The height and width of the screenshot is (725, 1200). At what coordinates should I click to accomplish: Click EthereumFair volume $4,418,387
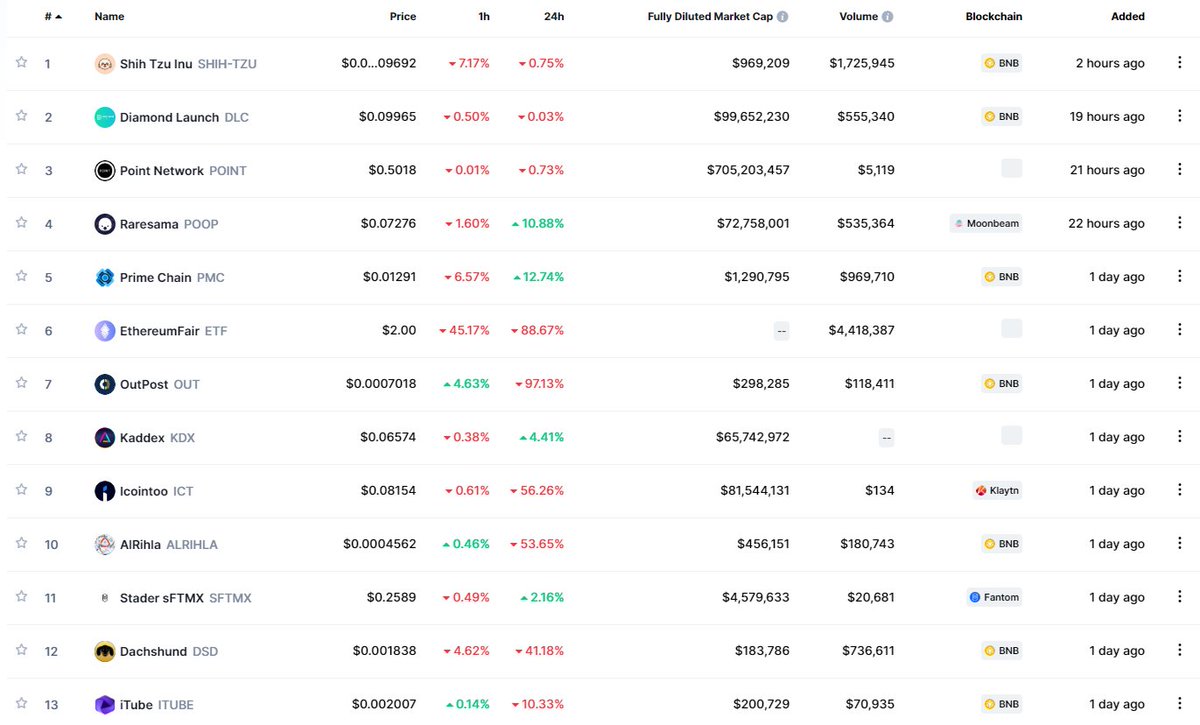(x=862, y=331)
